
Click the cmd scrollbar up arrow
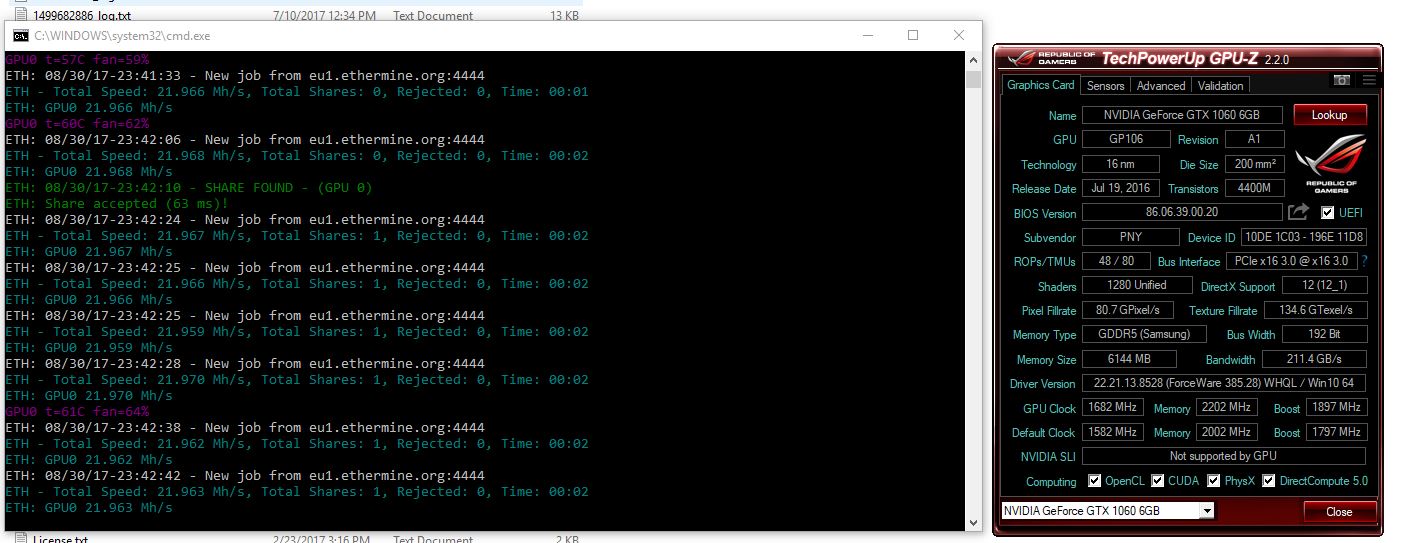point(974,60)
